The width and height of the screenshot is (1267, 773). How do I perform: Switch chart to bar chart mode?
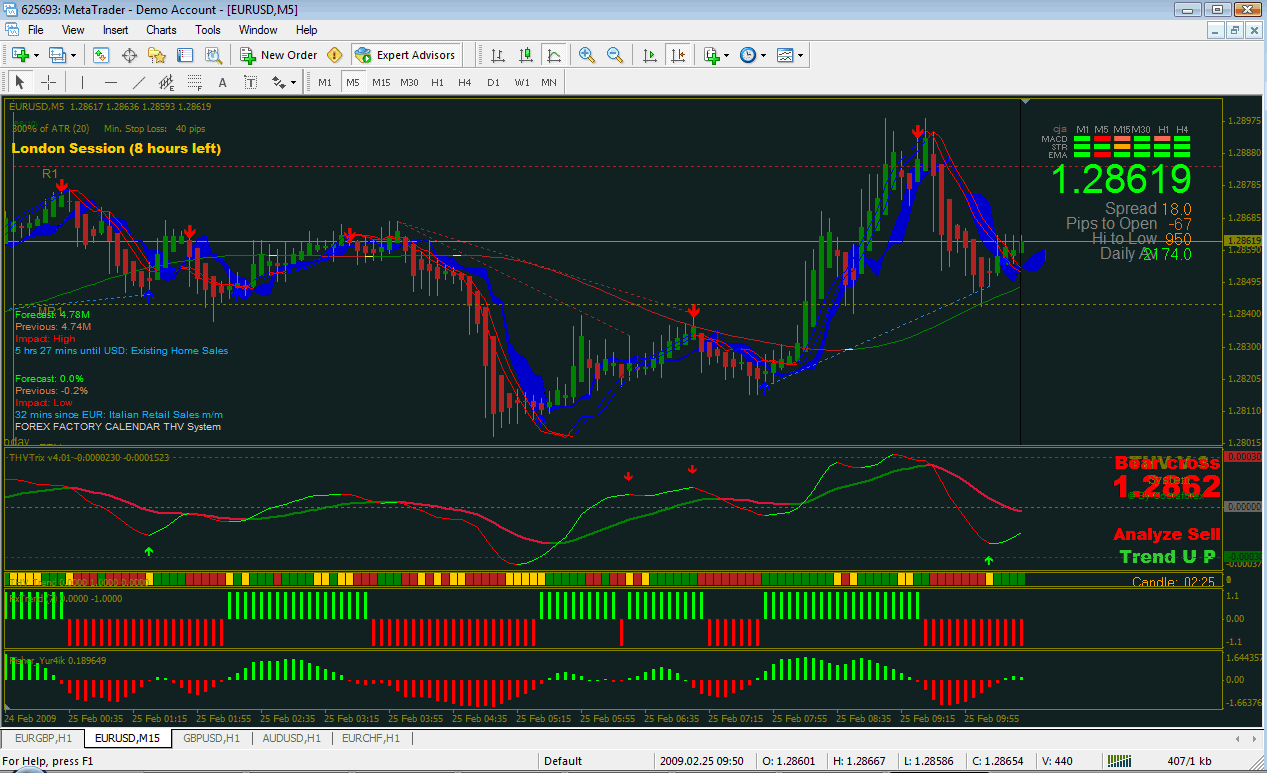[497, 55]
